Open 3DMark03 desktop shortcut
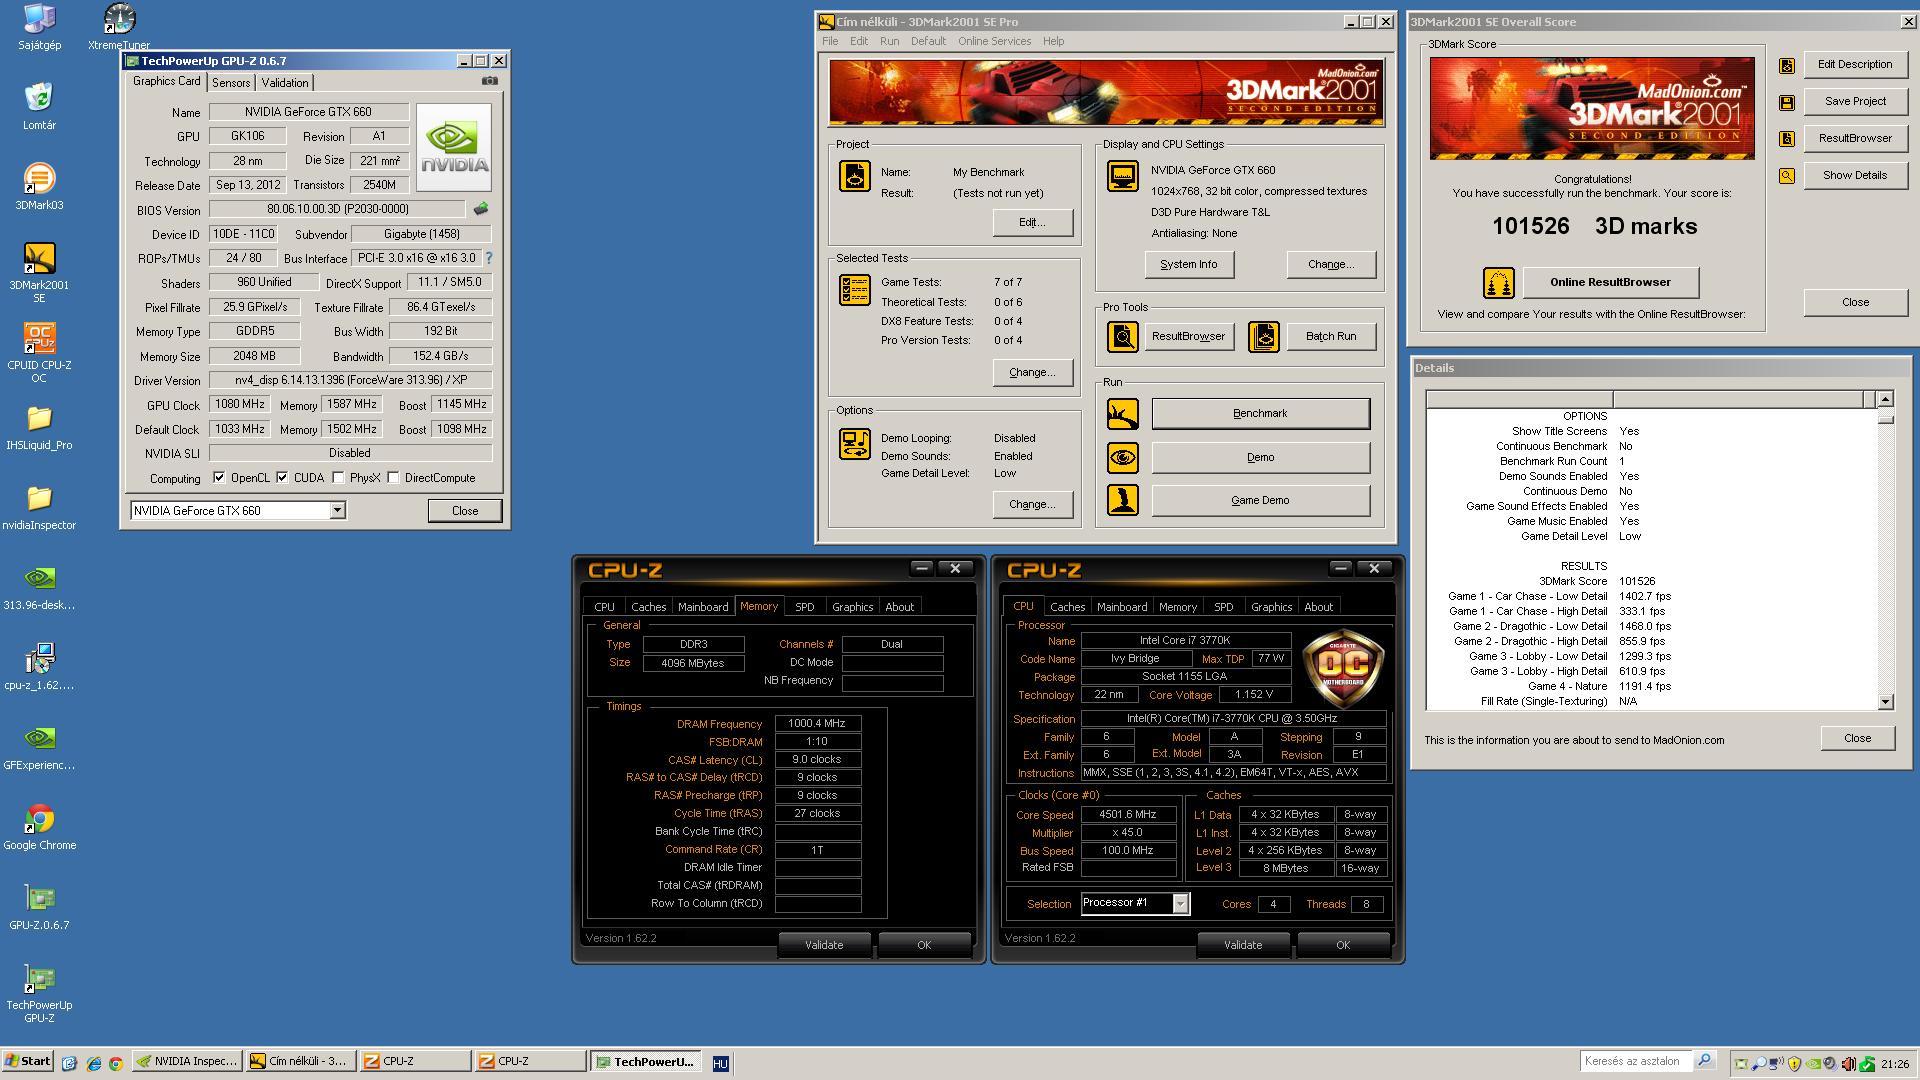 [39, 186]
